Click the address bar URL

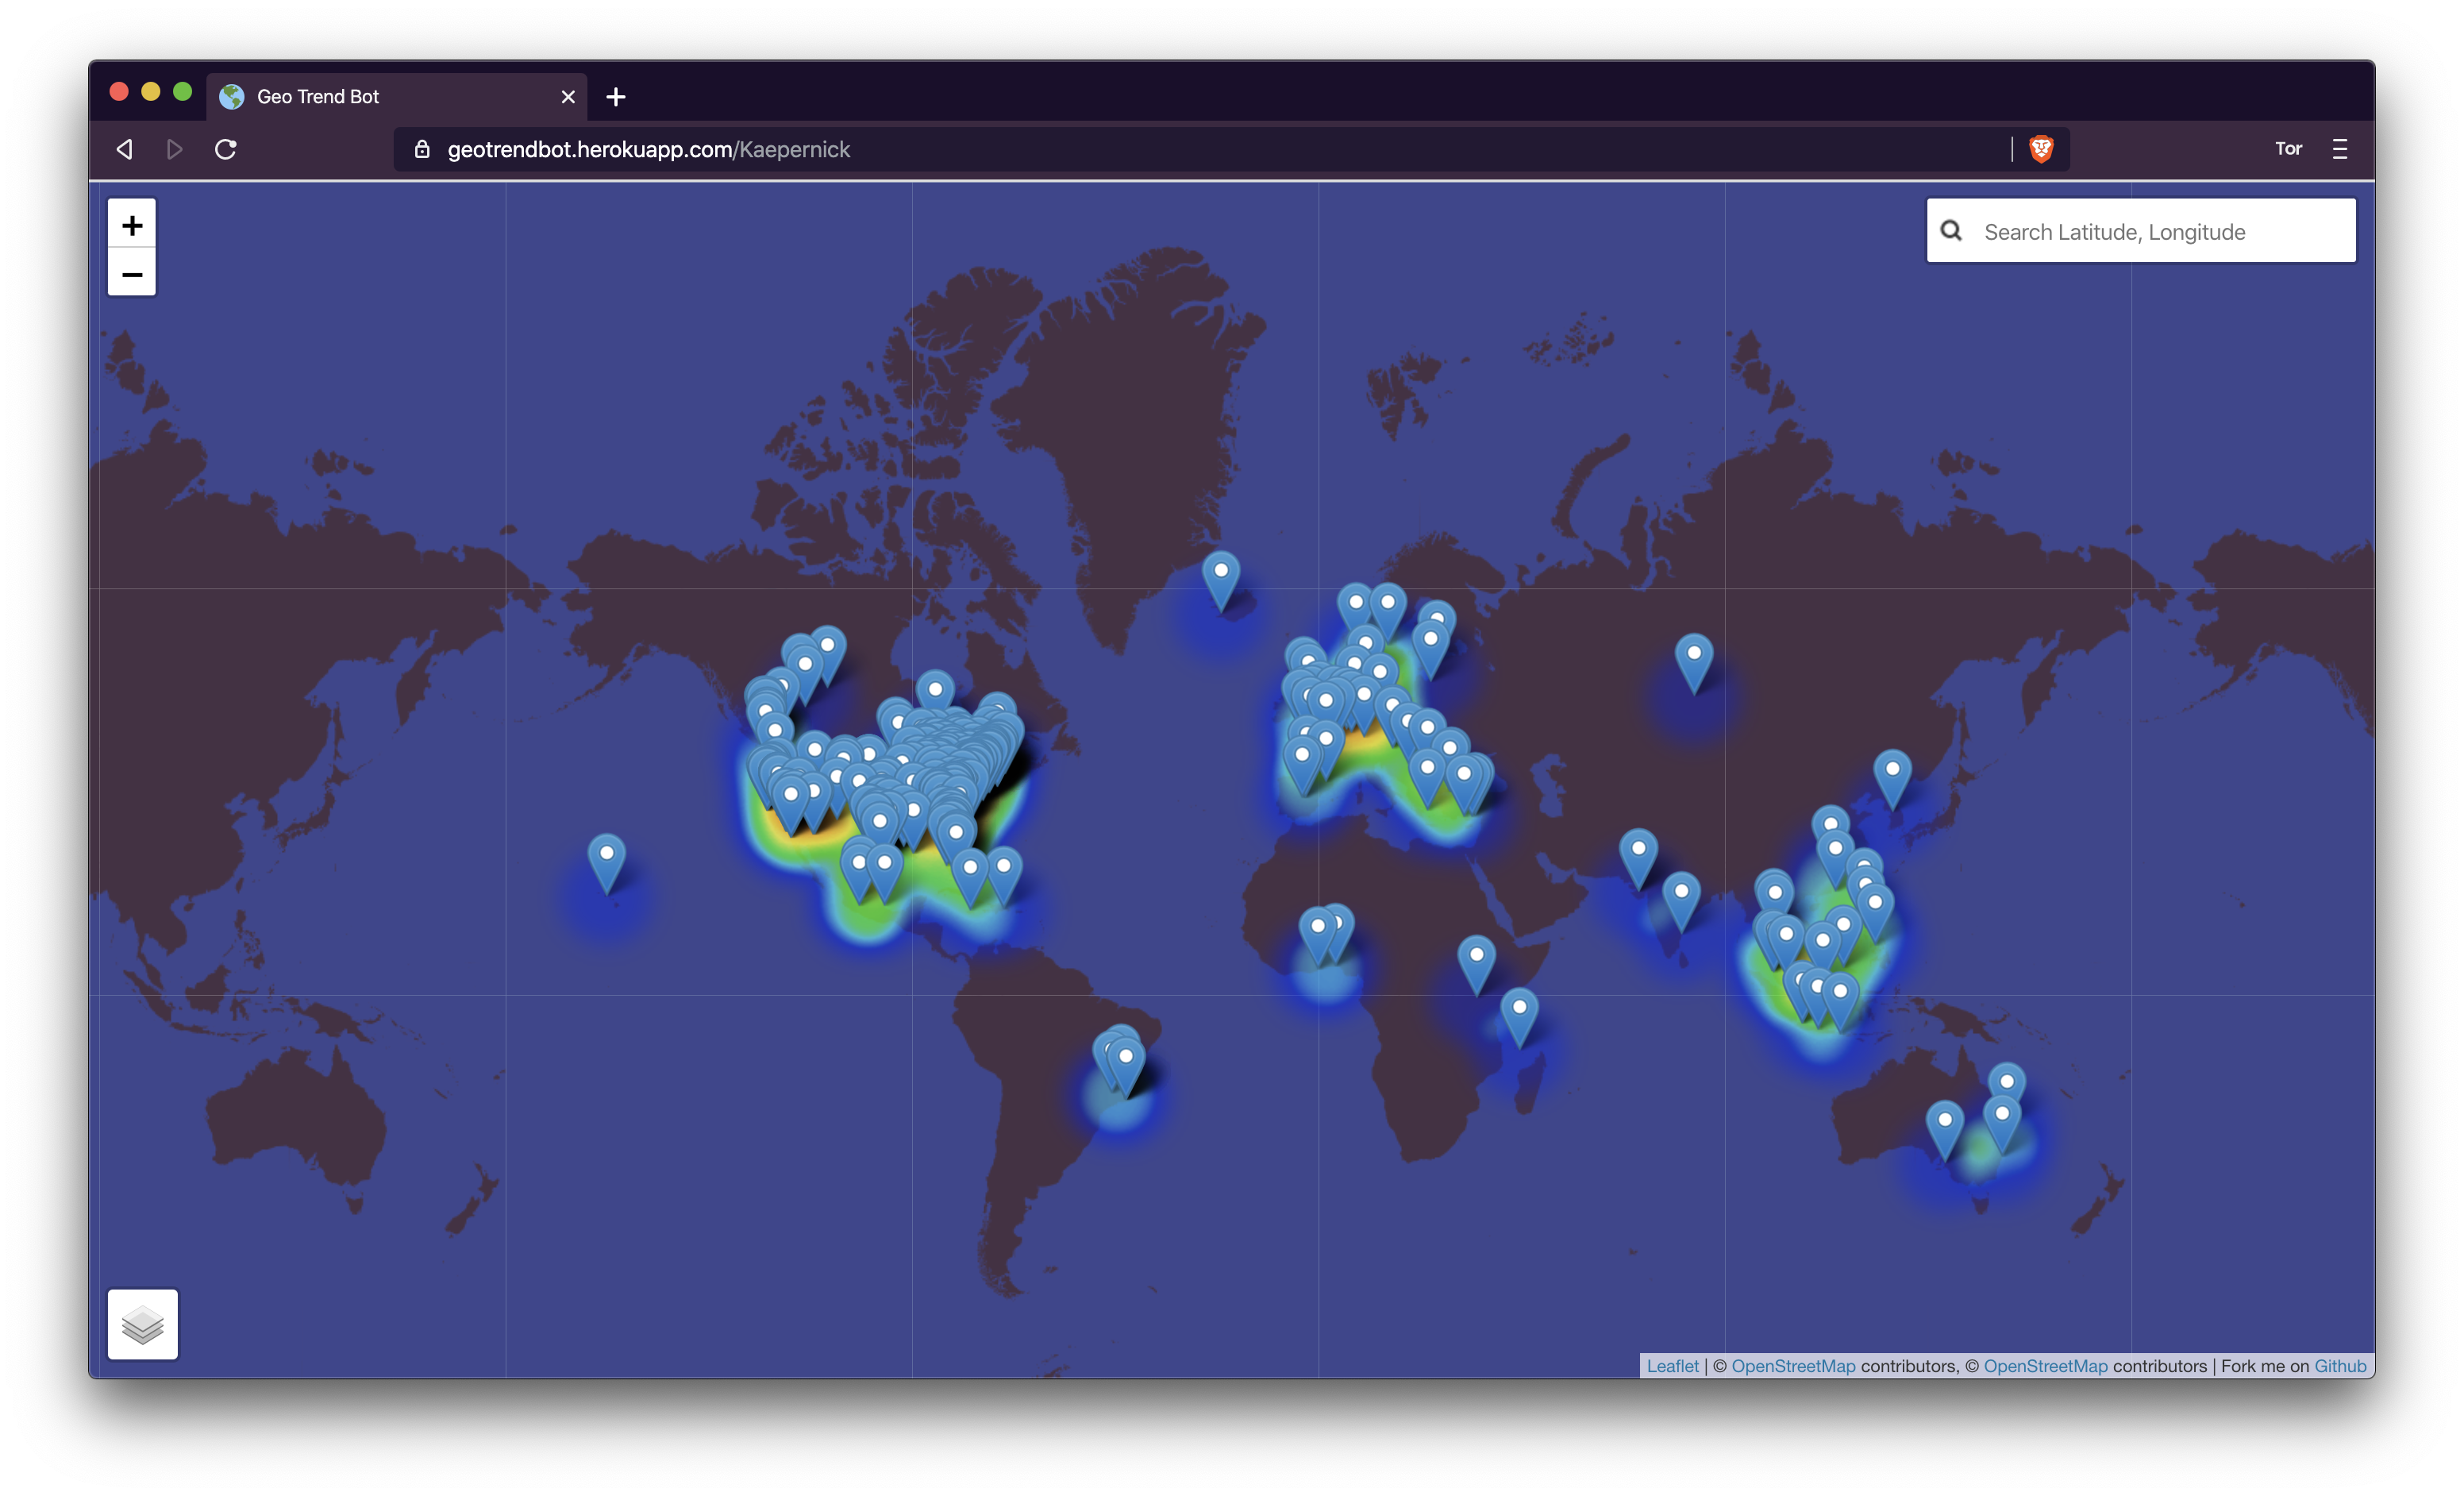[x=648, y=149]
